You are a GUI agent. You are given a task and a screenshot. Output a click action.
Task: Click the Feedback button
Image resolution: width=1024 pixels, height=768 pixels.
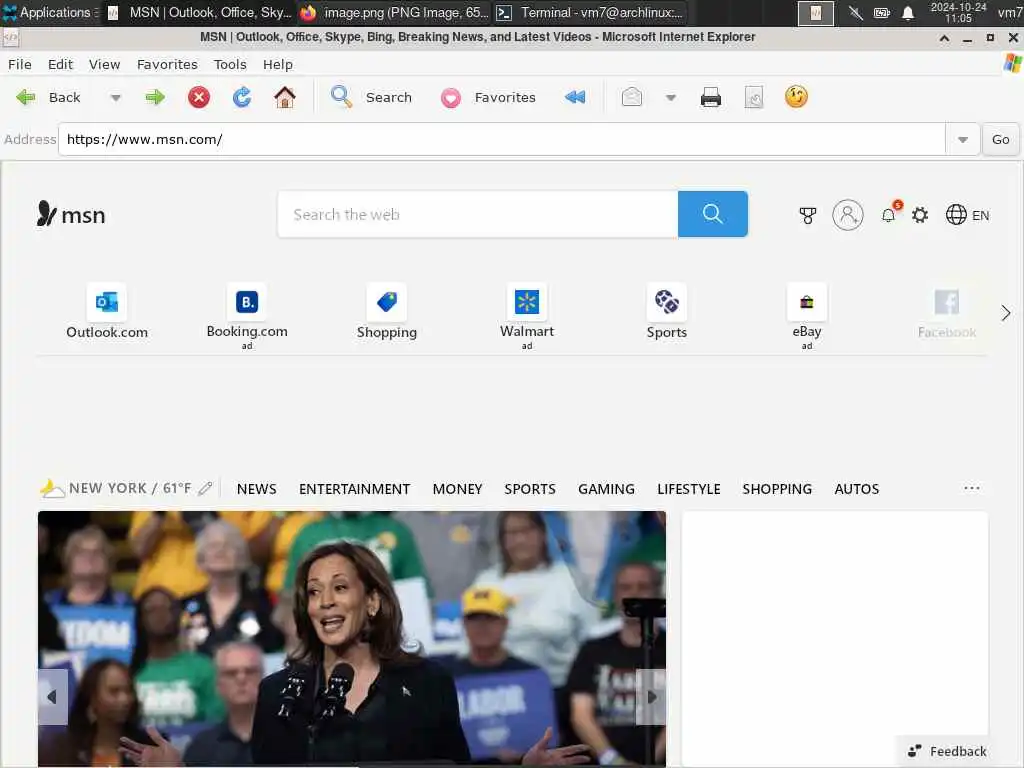(x=947, y=751)
